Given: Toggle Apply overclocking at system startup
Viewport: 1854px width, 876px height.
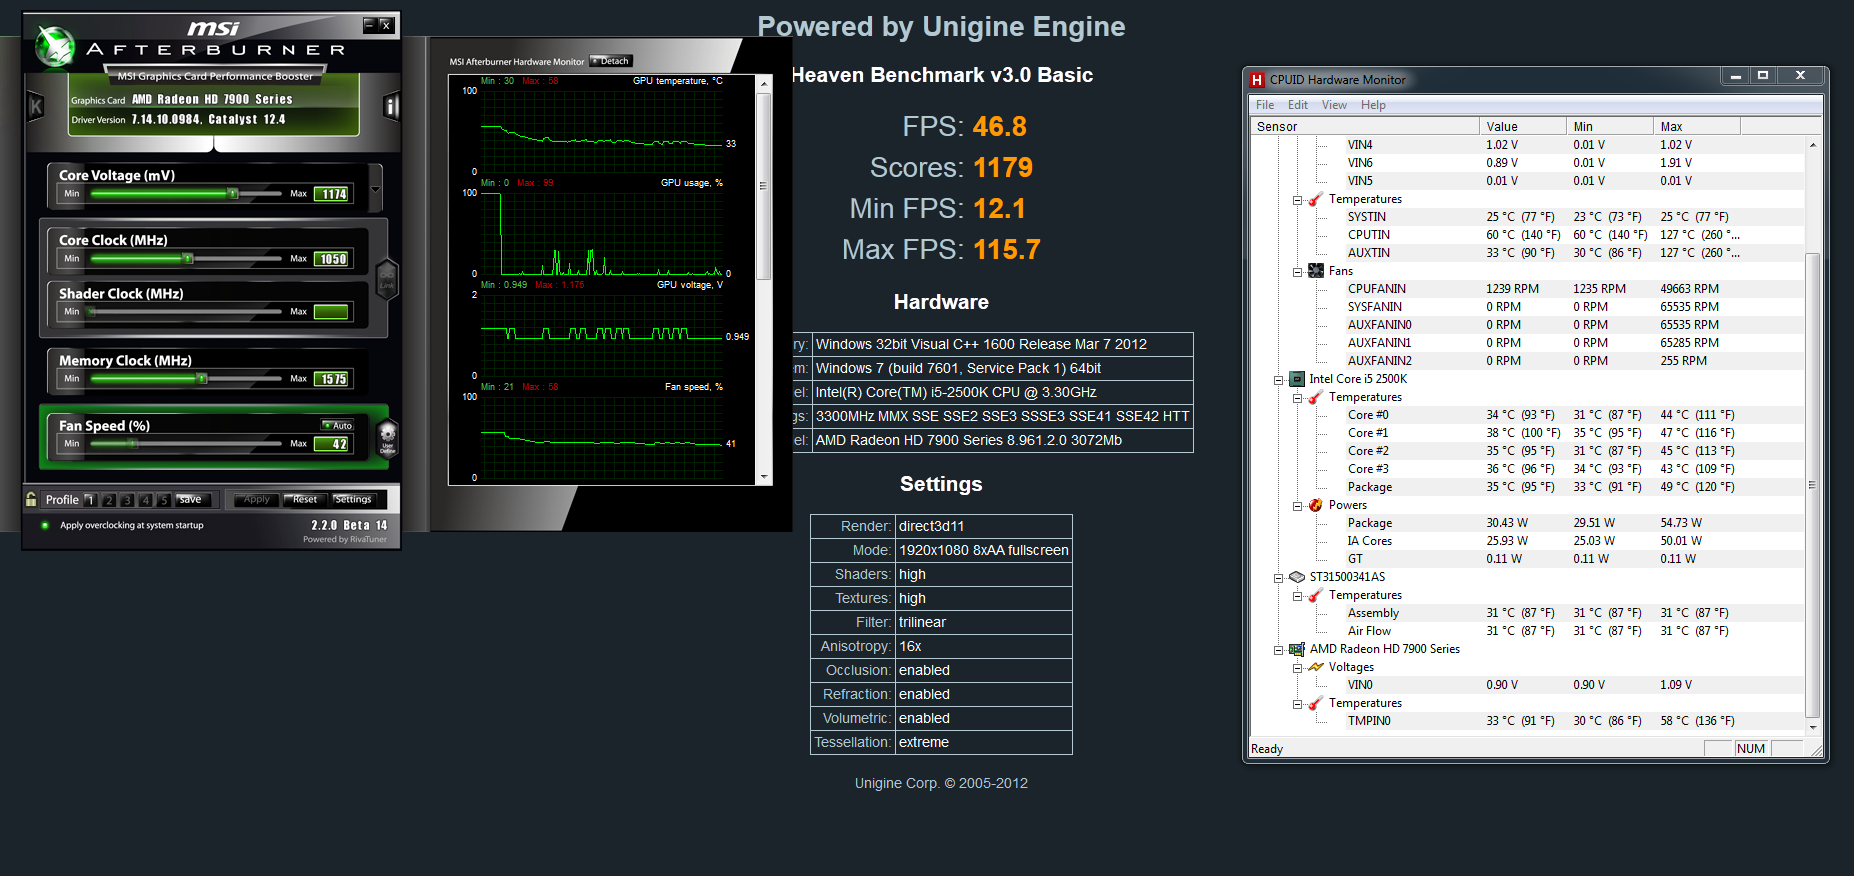Looking at the screenshot, I should pyautogui.click(x=45, y=525).
